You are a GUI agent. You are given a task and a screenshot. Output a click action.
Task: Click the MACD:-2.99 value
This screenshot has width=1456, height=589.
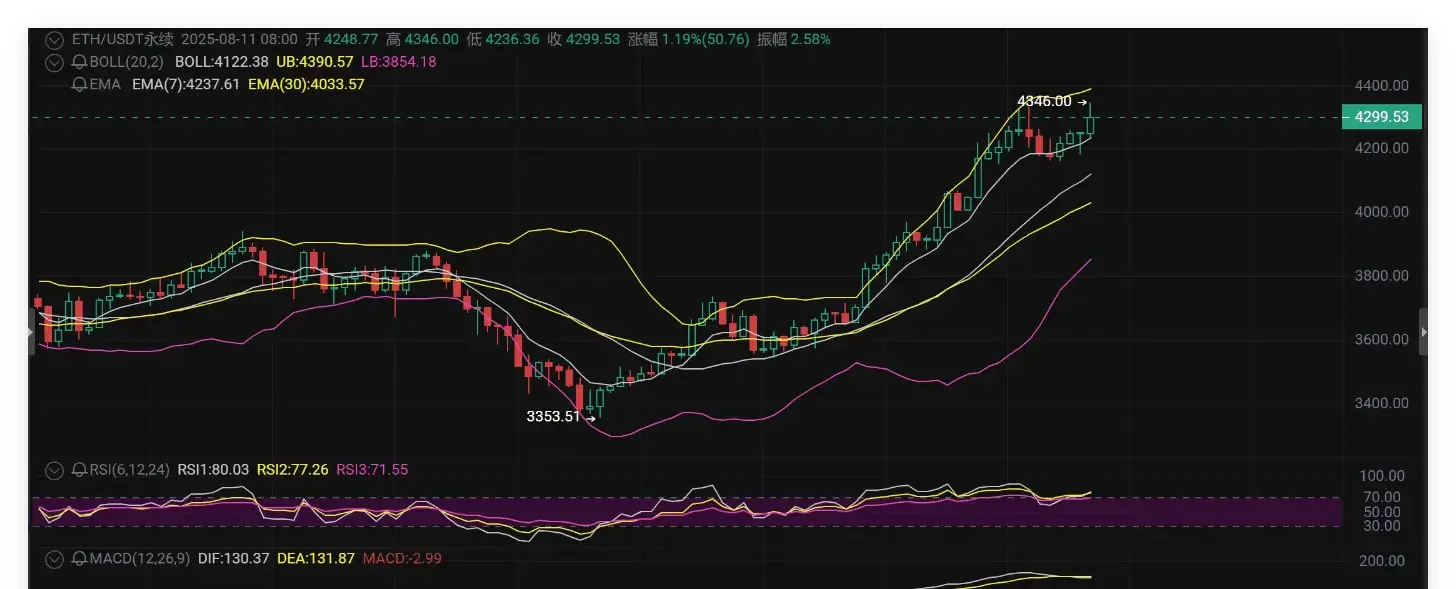[402, 558]
